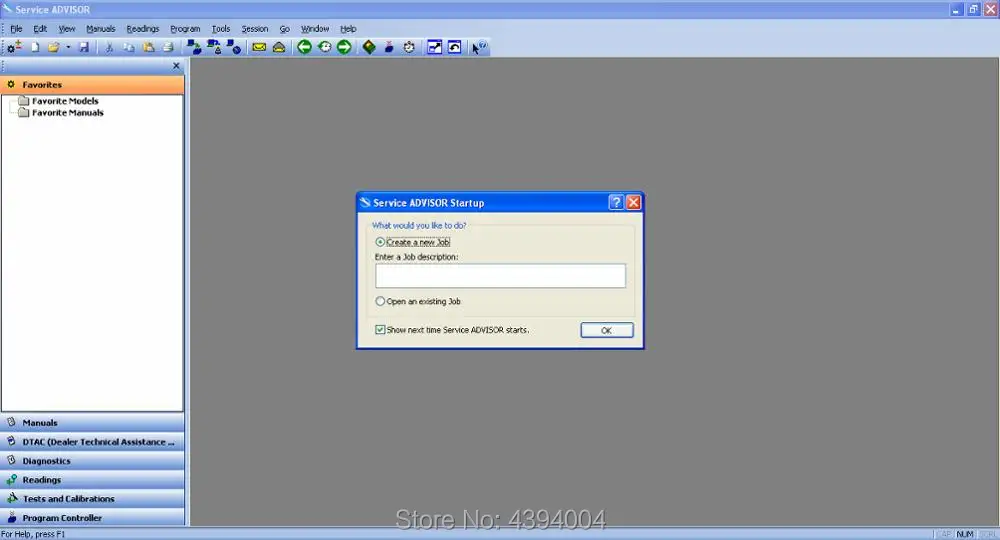Go back with green left arrow
The image size is (1000, 540).
[x=304, y=47]
